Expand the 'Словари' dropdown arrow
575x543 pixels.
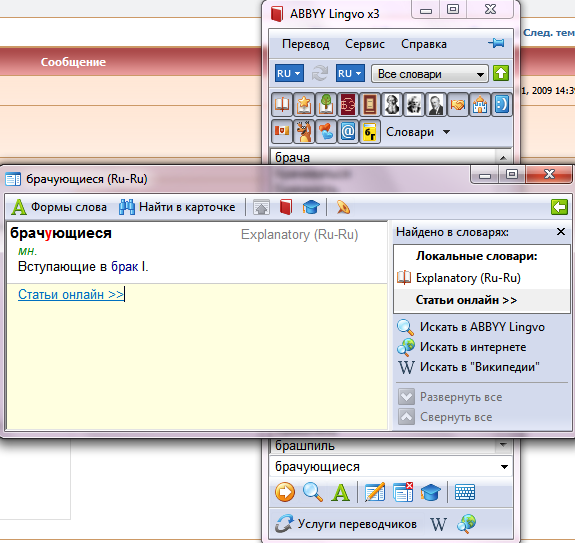(x=446, y=132)
